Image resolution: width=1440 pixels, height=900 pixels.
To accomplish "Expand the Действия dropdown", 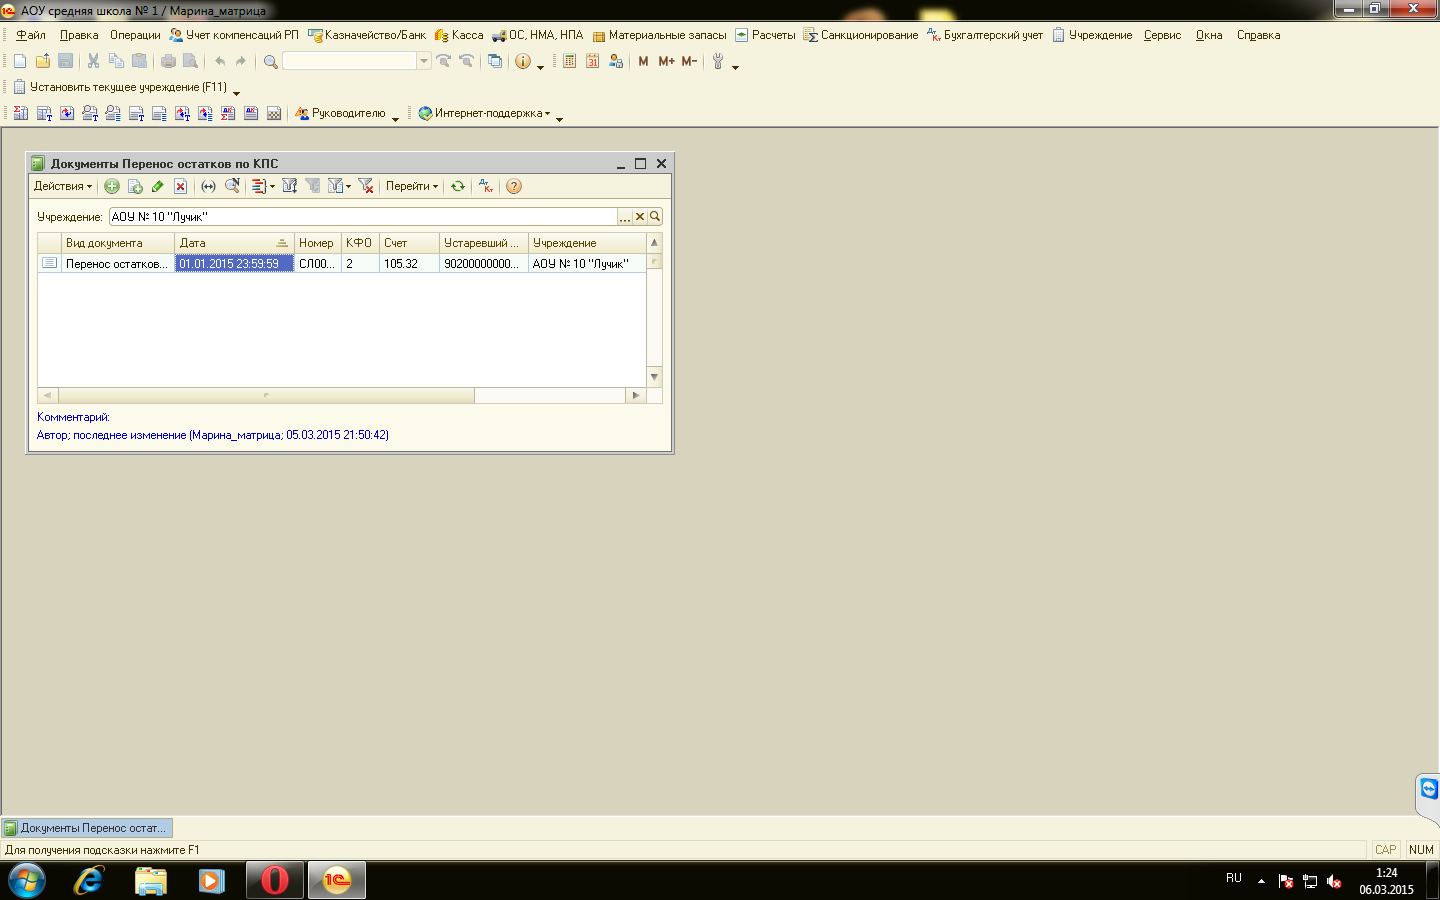I will click(x=62, y=186).
